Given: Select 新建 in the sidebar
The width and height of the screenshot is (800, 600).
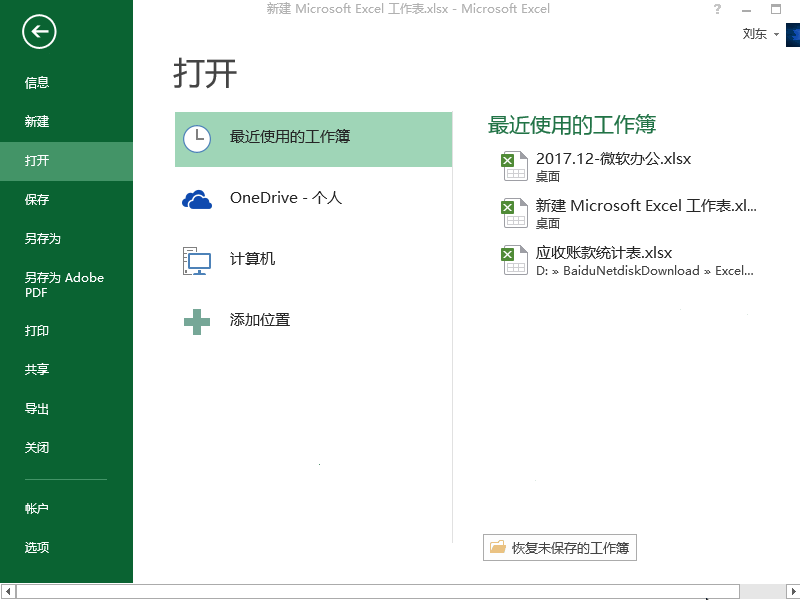Looking at the screenshot, I should tap(37, 122).
